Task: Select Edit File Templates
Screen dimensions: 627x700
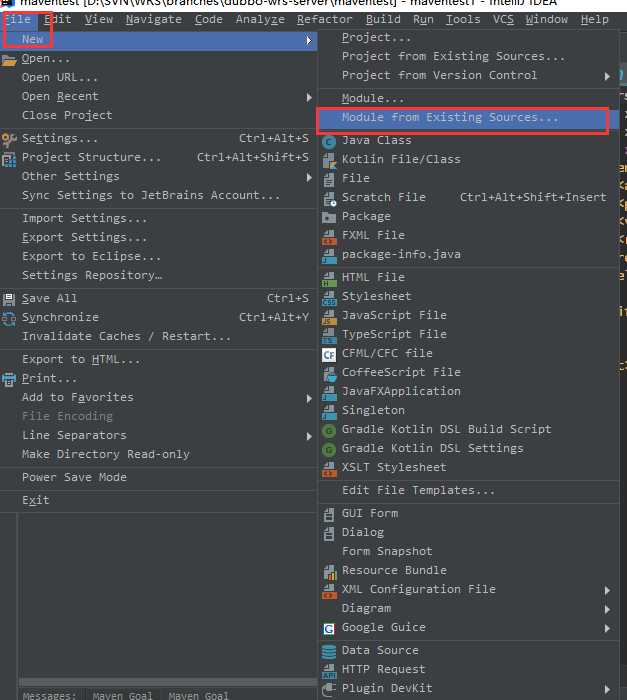Action: [x=418, y=491]
